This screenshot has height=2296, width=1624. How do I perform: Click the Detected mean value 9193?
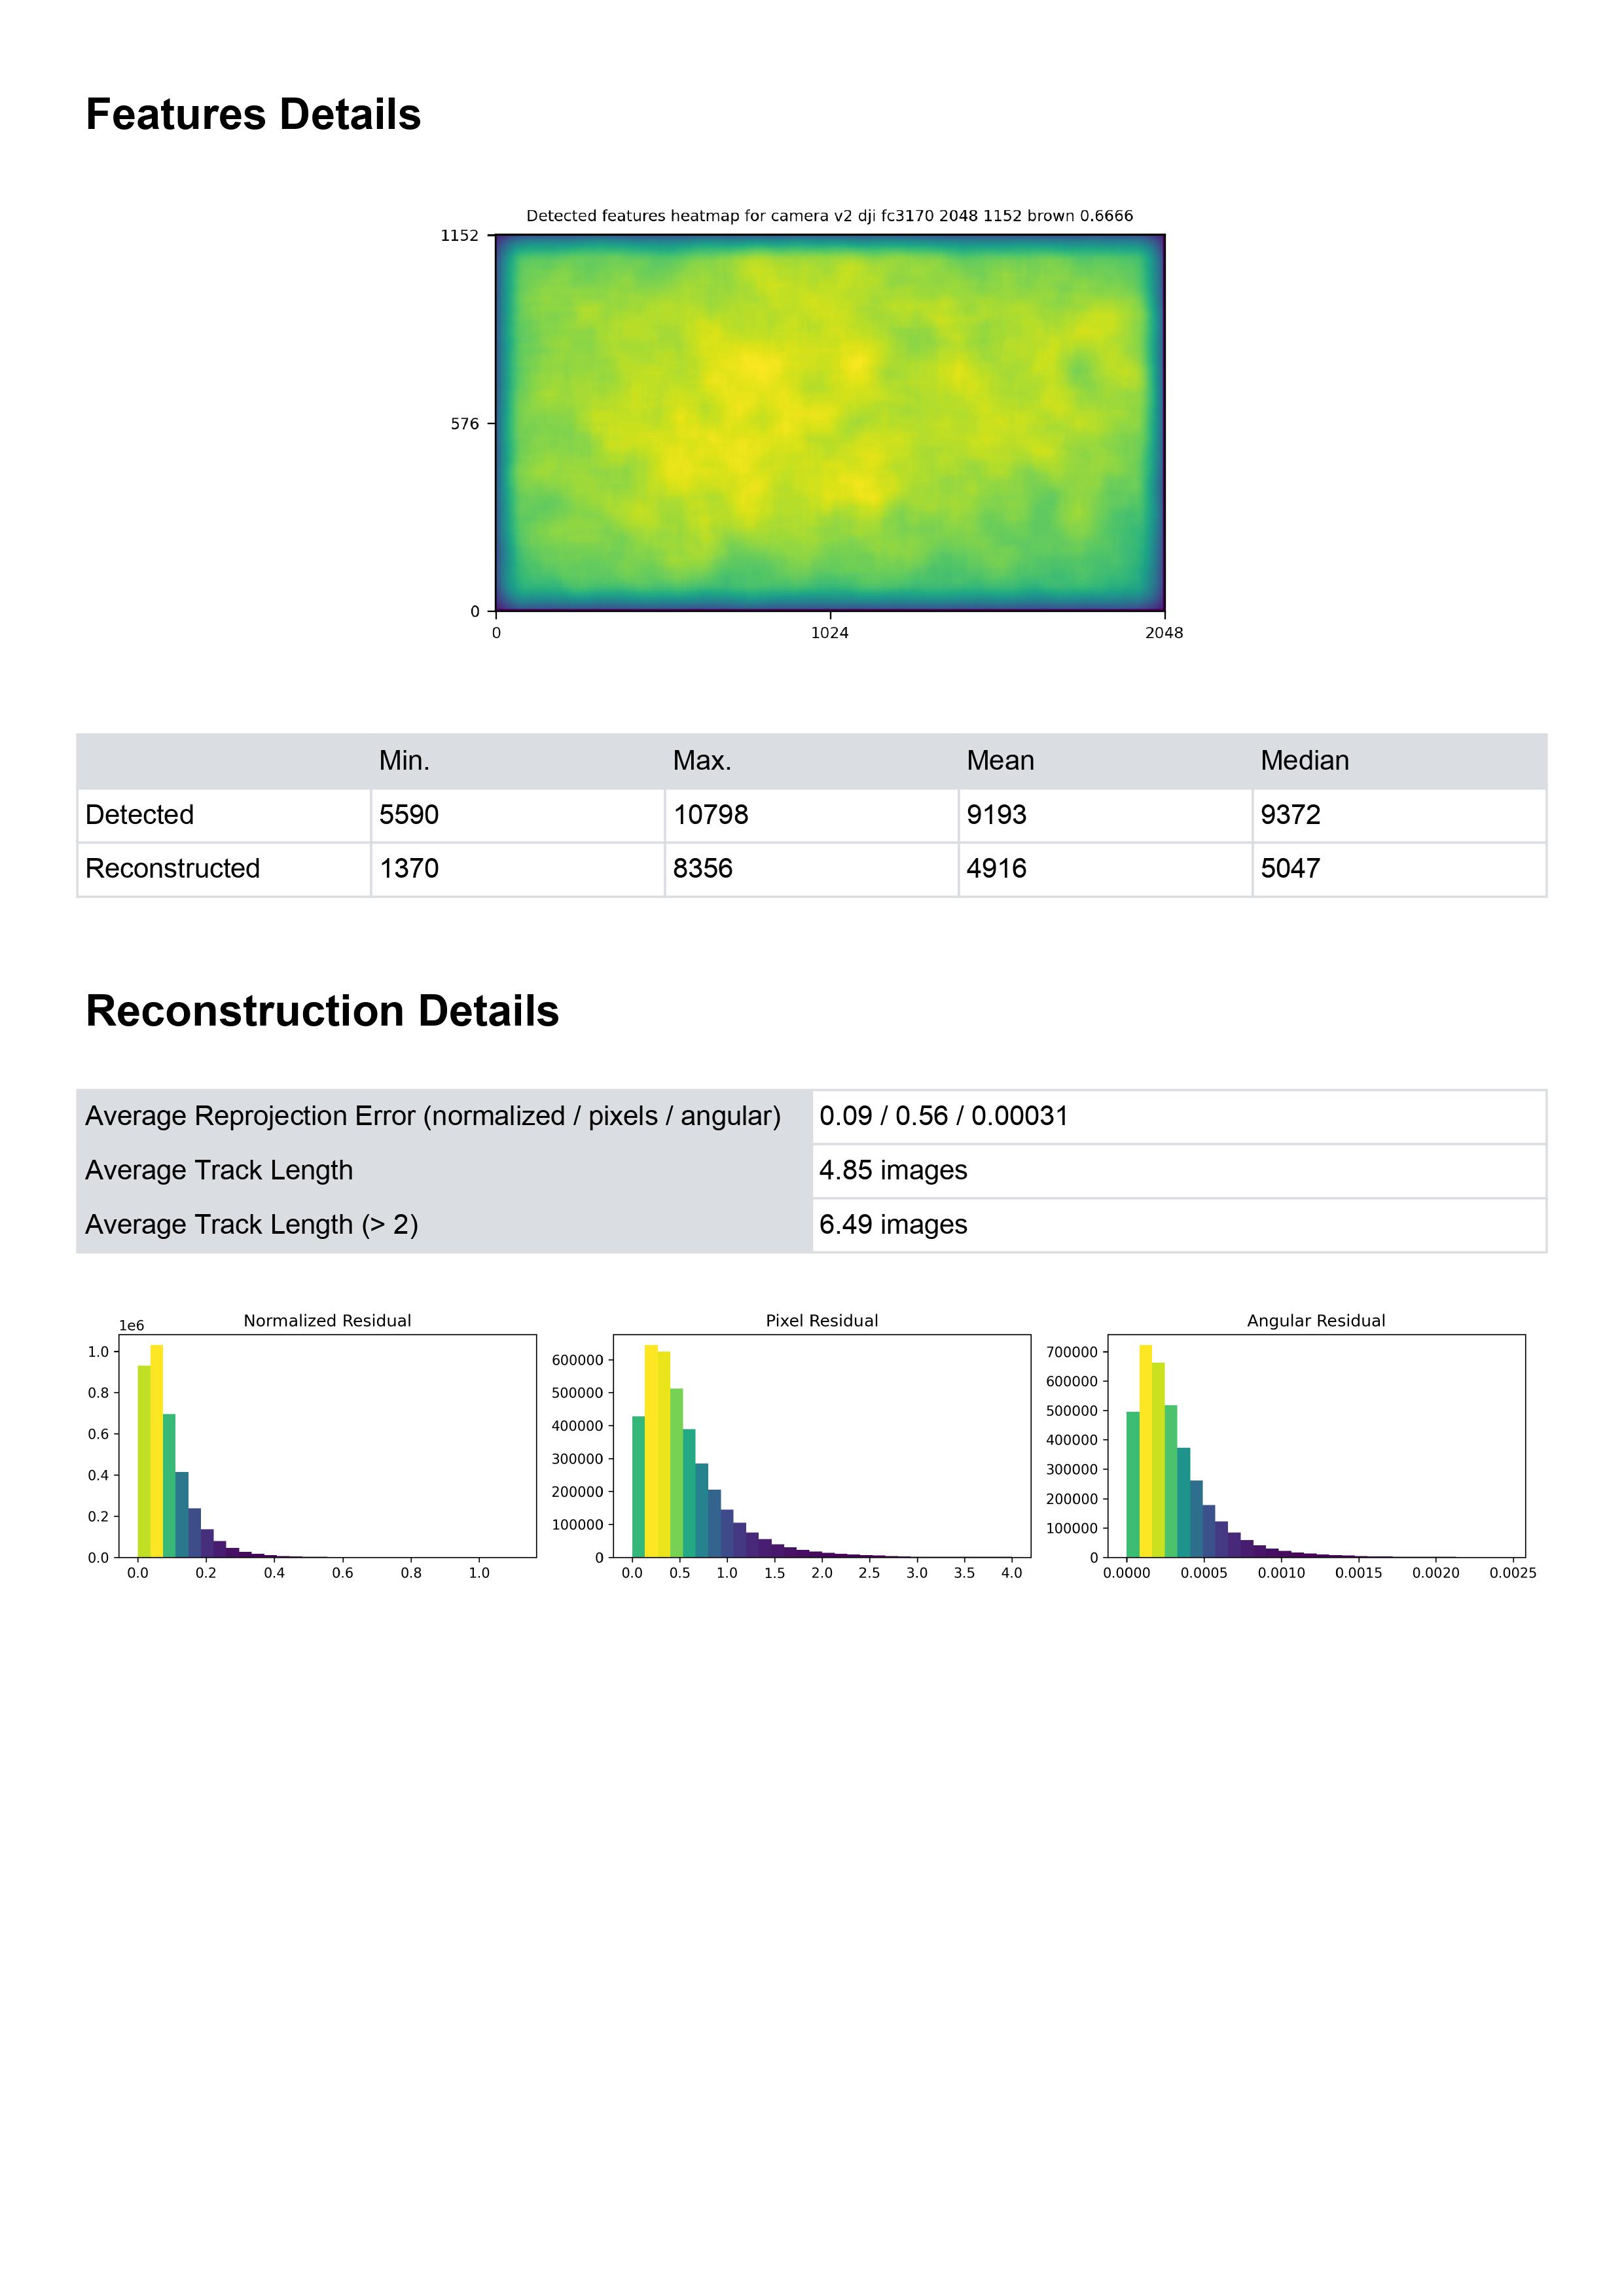click(x=996, y=815)
